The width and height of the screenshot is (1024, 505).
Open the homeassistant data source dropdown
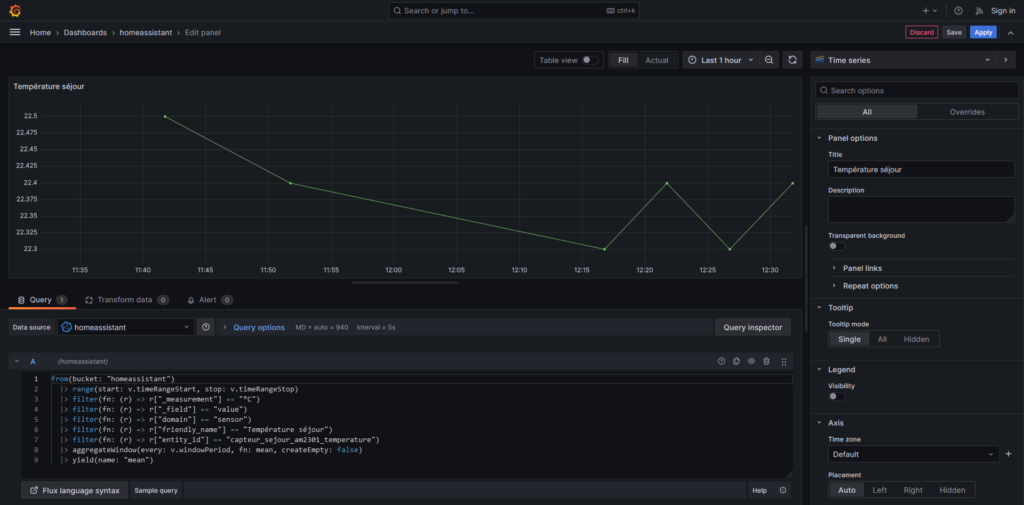click(126, 327)
